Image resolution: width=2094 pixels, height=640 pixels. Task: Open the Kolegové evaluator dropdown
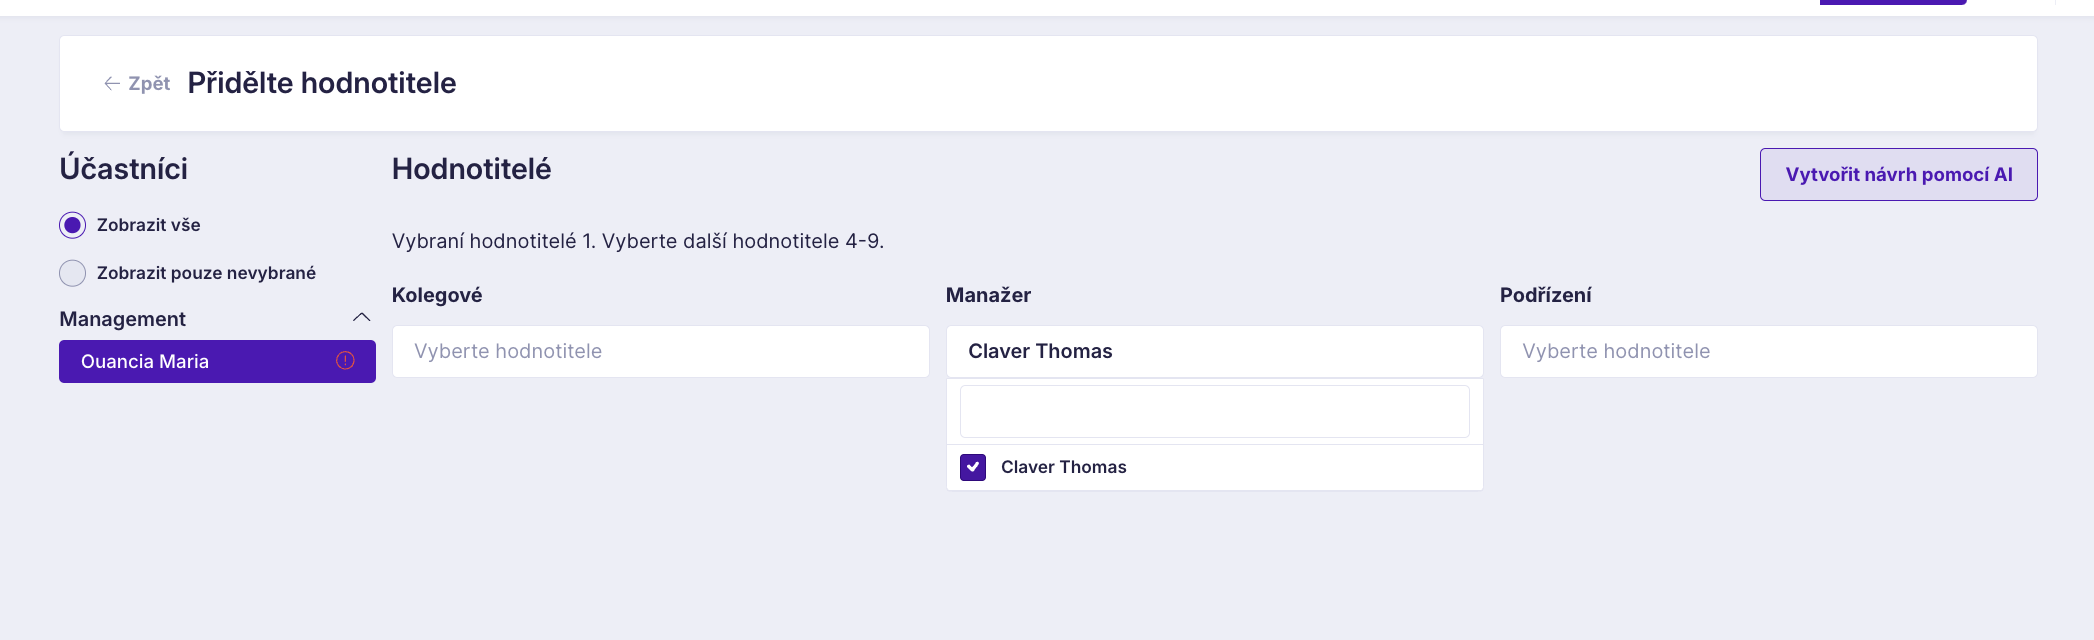click(660, 351)
